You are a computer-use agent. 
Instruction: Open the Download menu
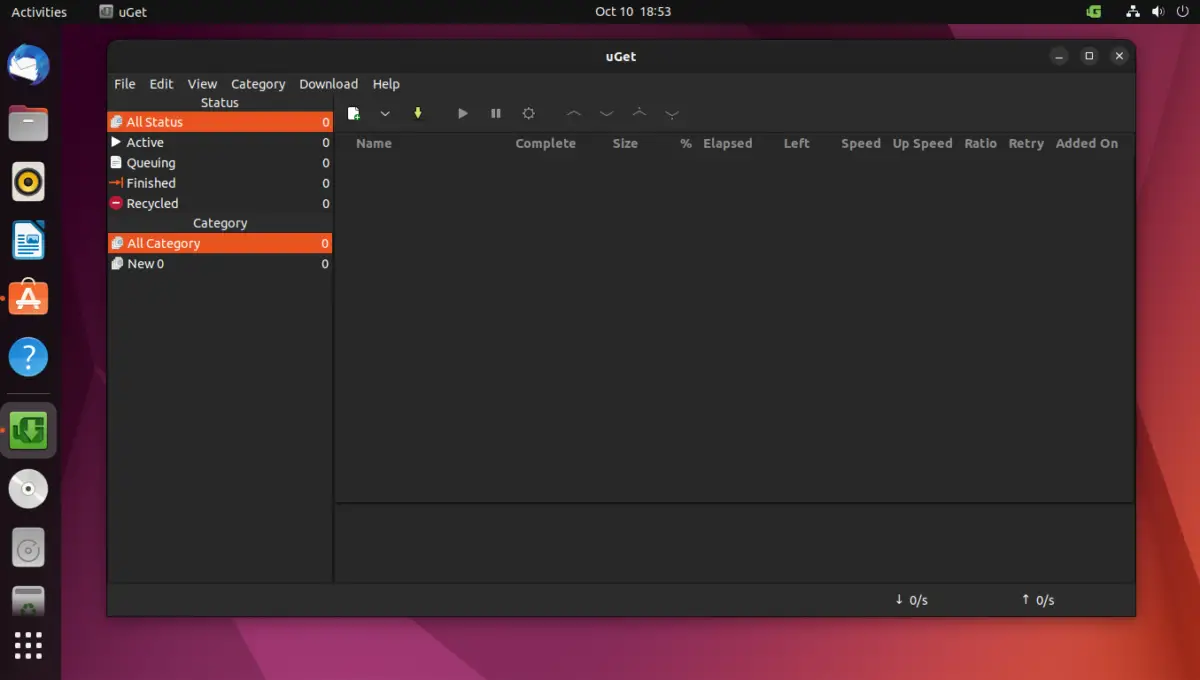click(x=328, y=84)
